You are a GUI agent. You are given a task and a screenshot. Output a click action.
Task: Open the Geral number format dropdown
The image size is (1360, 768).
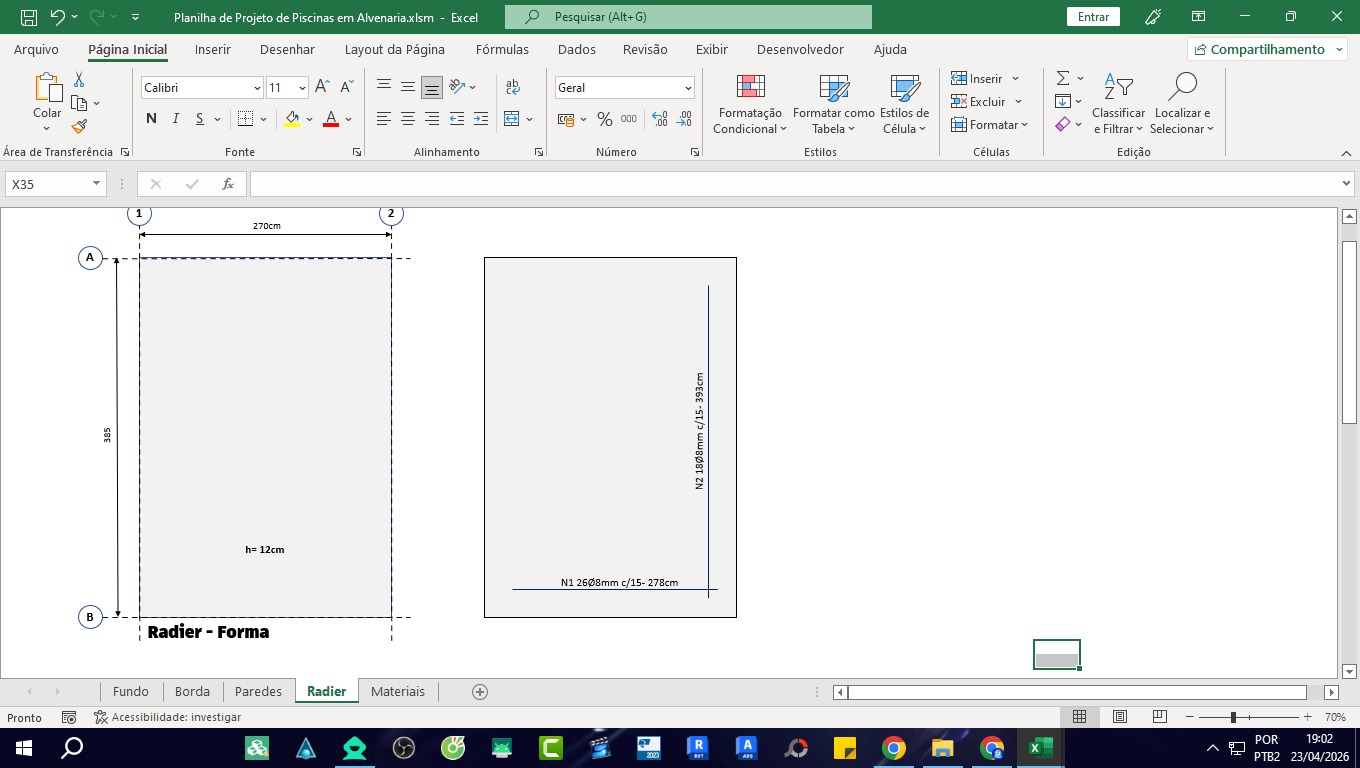pos(687,88)
